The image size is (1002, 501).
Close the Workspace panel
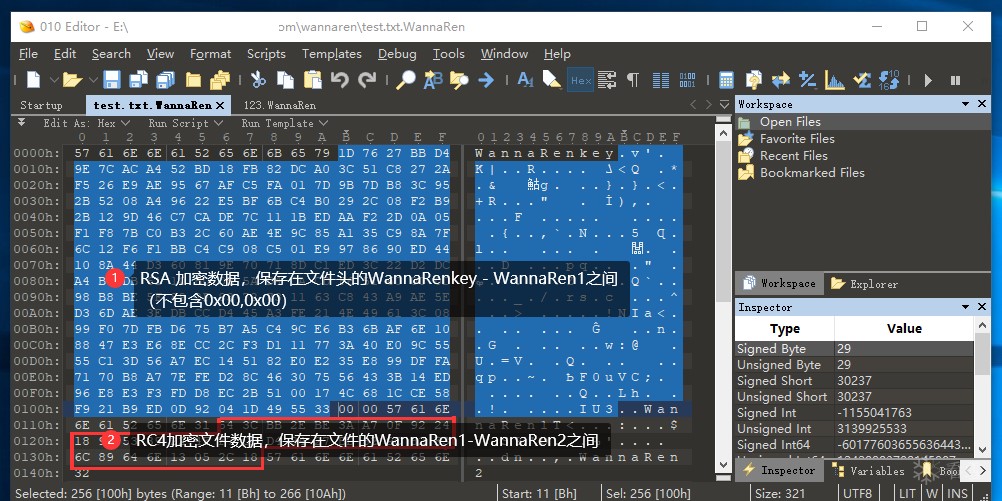983,104
